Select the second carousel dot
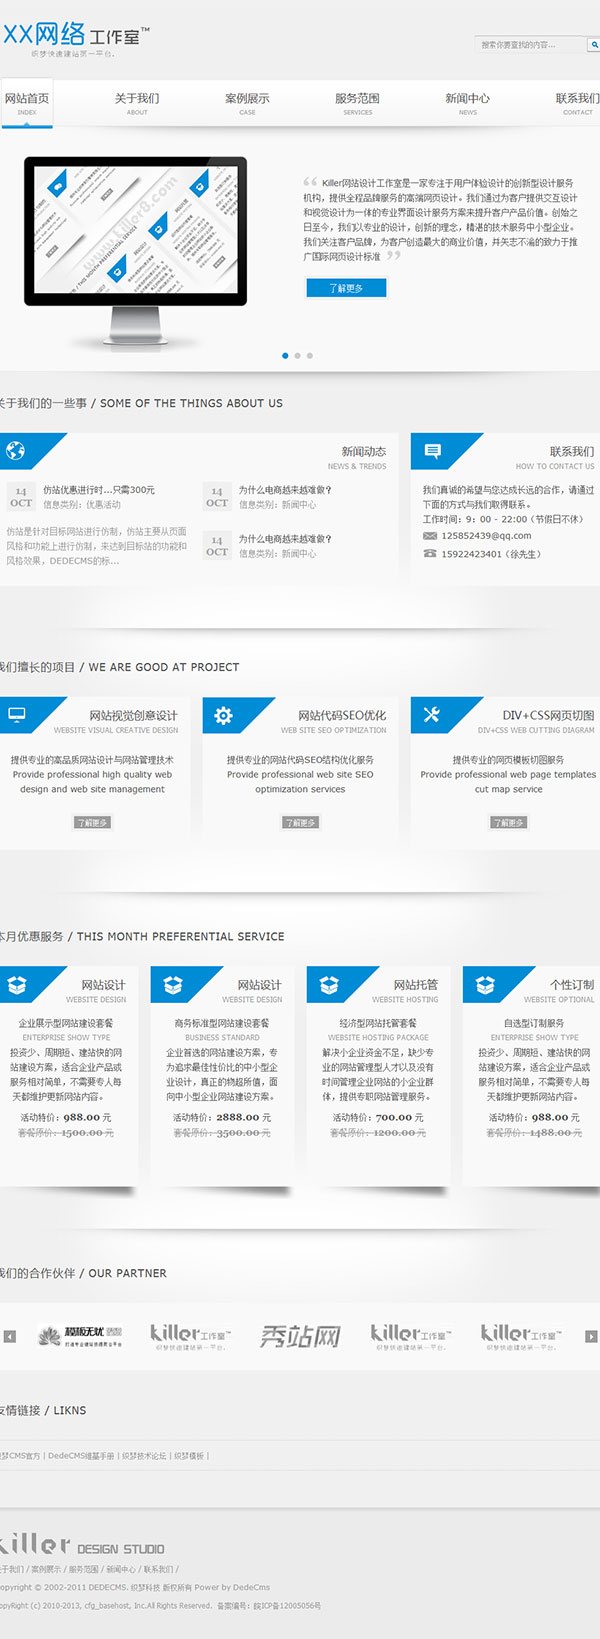Screen dimensions: 600x1639 tap(297, 356)
